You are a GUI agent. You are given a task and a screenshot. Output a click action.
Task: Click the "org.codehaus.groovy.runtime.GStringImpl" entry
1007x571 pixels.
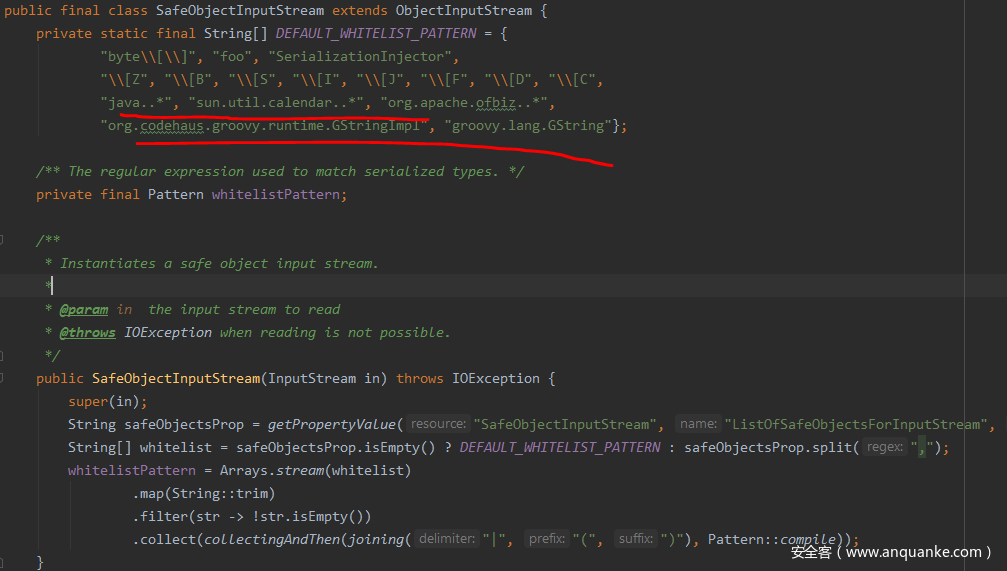tap(264, 126)
